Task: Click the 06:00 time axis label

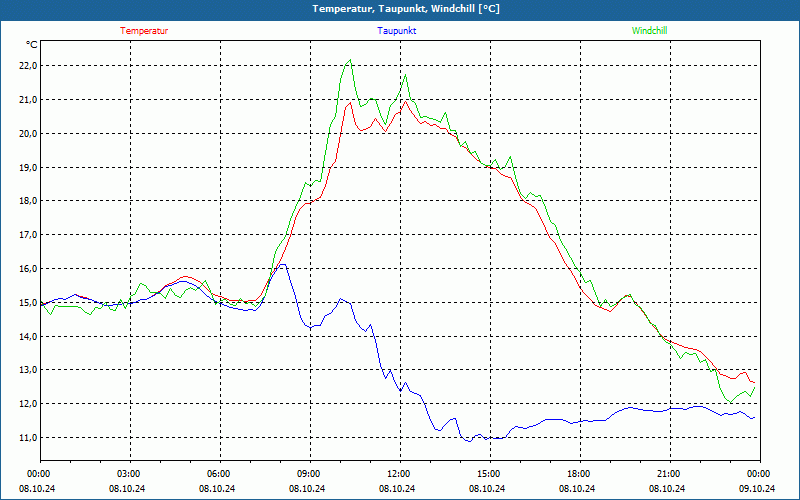Action: (218, 473)
